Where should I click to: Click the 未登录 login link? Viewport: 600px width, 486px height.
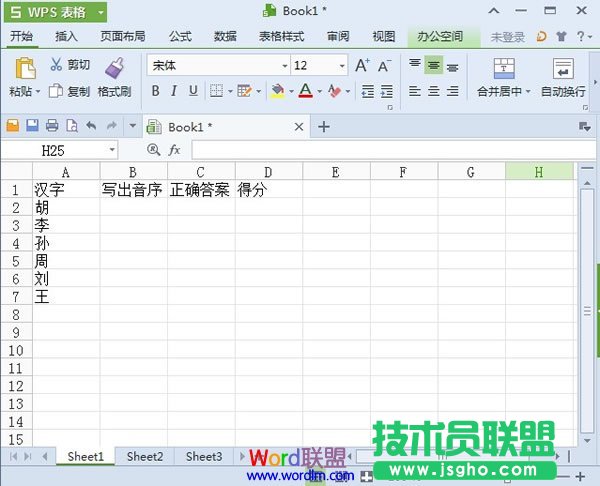tap(507, 37)
